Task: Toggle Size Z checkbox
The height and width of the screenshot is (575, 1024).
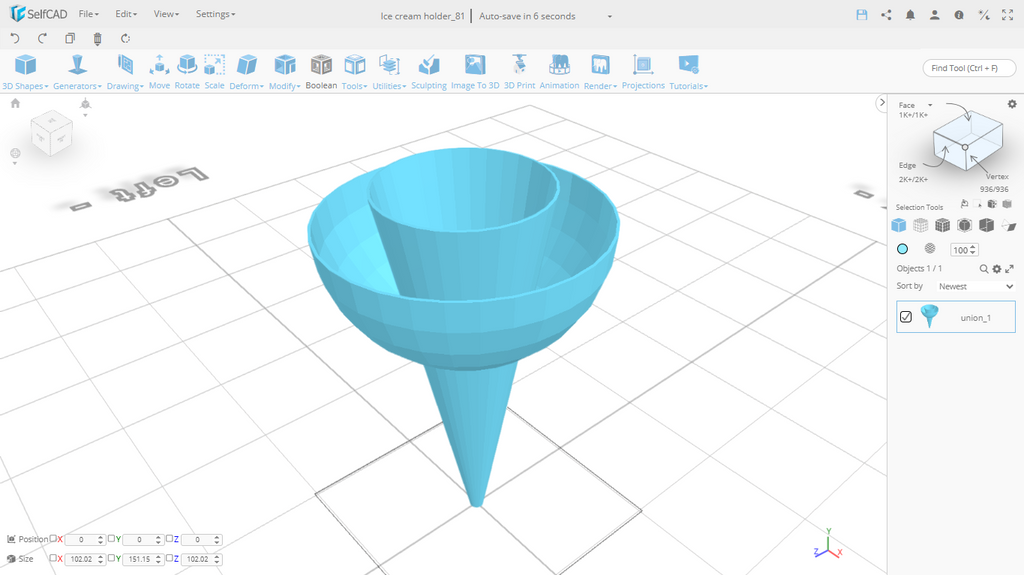Action: tap(169, 558)
